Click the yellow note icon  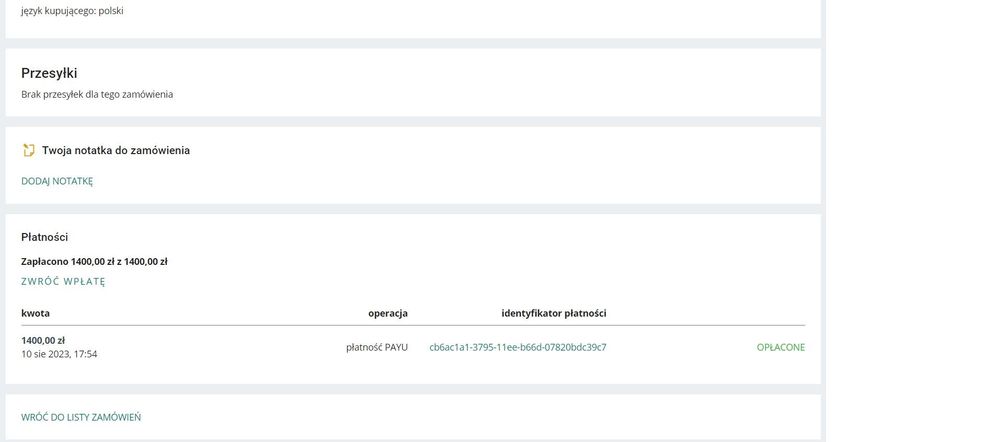[x=28, y=151]
